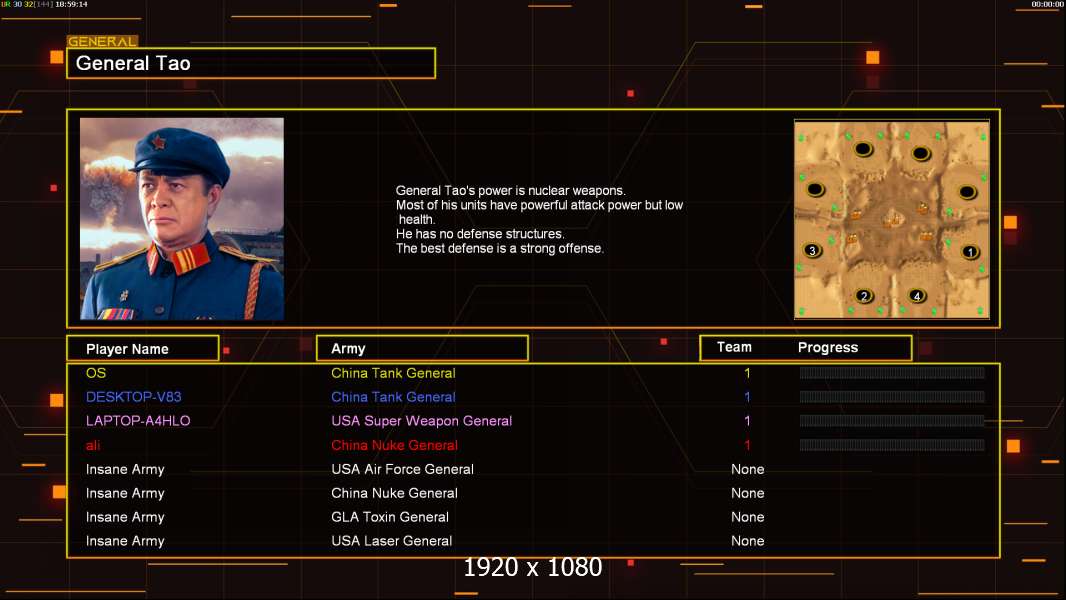Click the Team column header

click(734, 347)
